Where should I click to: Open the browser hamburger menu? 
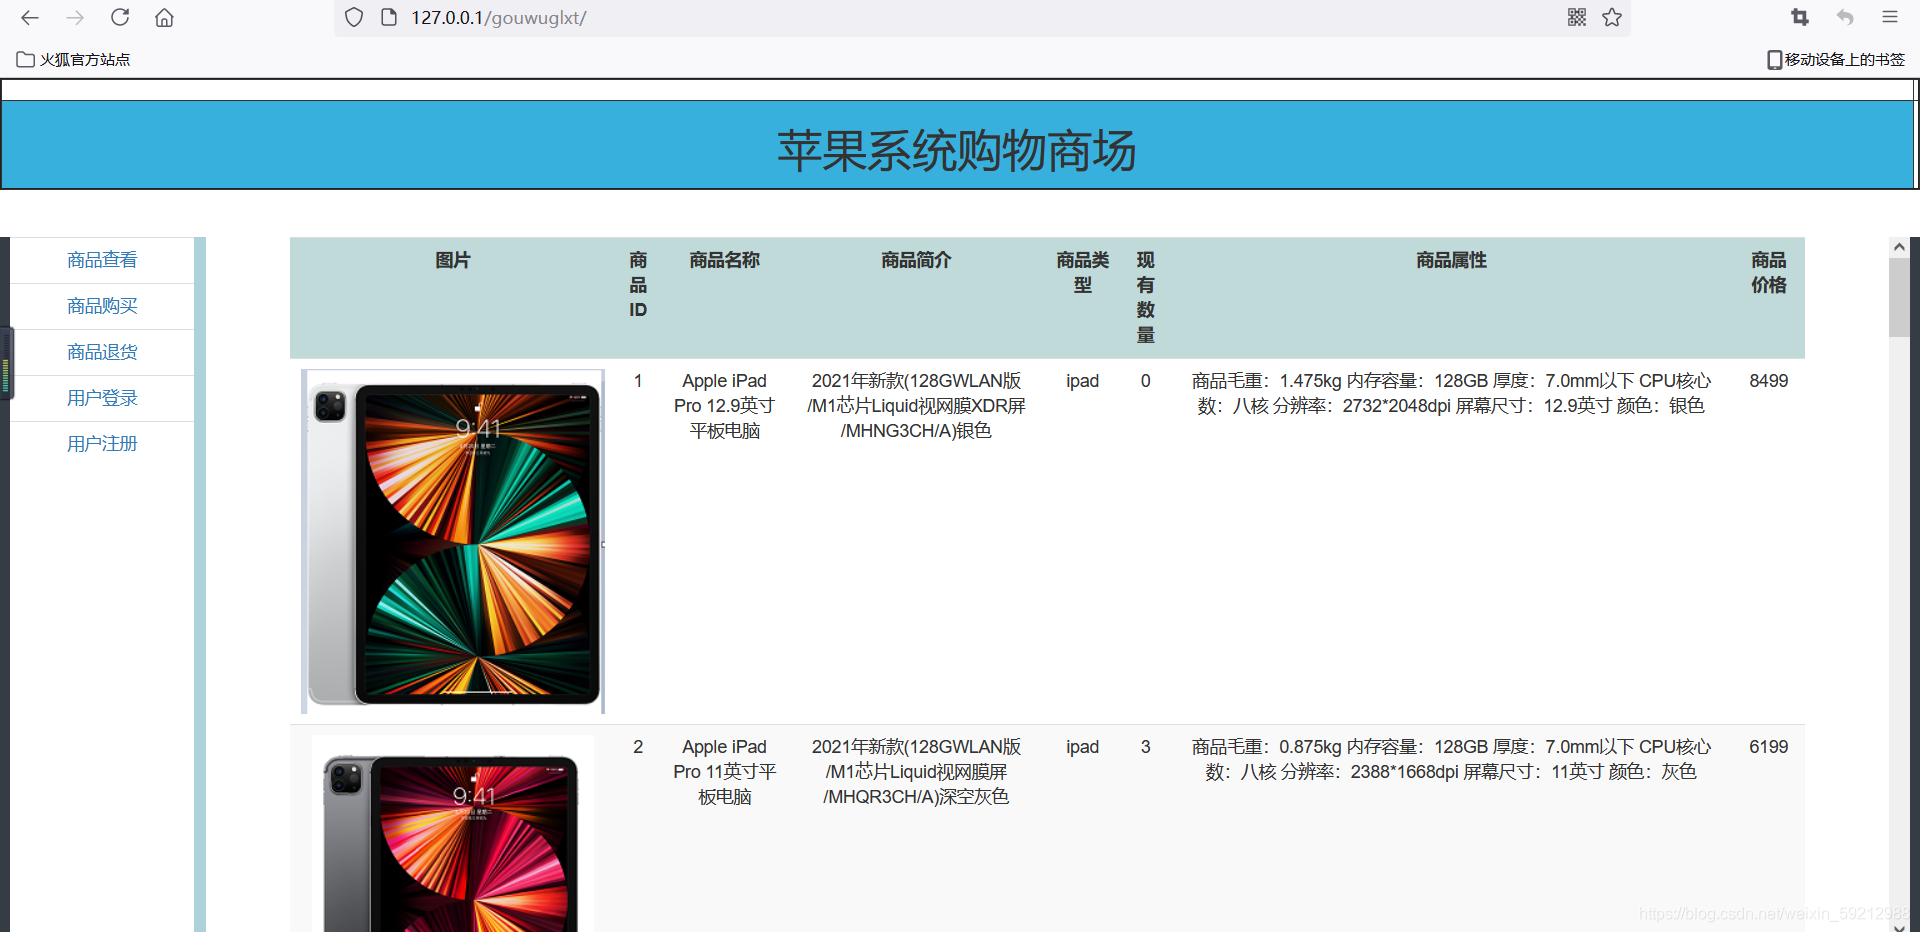pyautogui.click(x=1889, y=17)
